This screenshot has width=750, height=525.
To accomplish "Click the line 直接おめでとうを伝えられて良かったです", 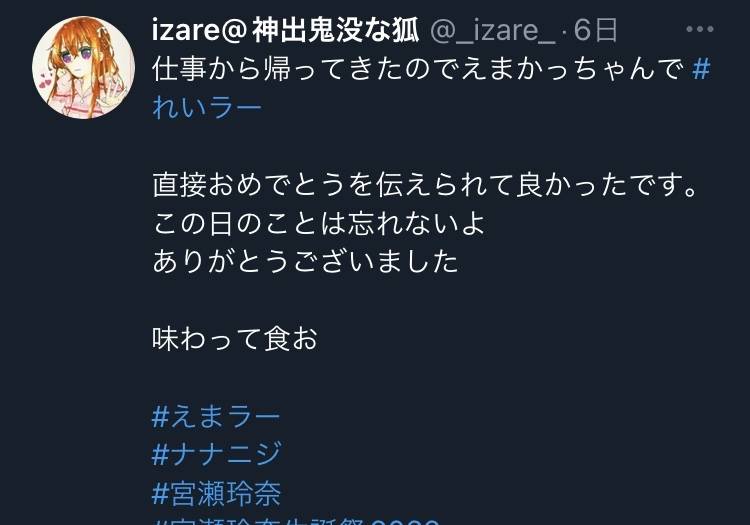I will click(x=425, y=185).
